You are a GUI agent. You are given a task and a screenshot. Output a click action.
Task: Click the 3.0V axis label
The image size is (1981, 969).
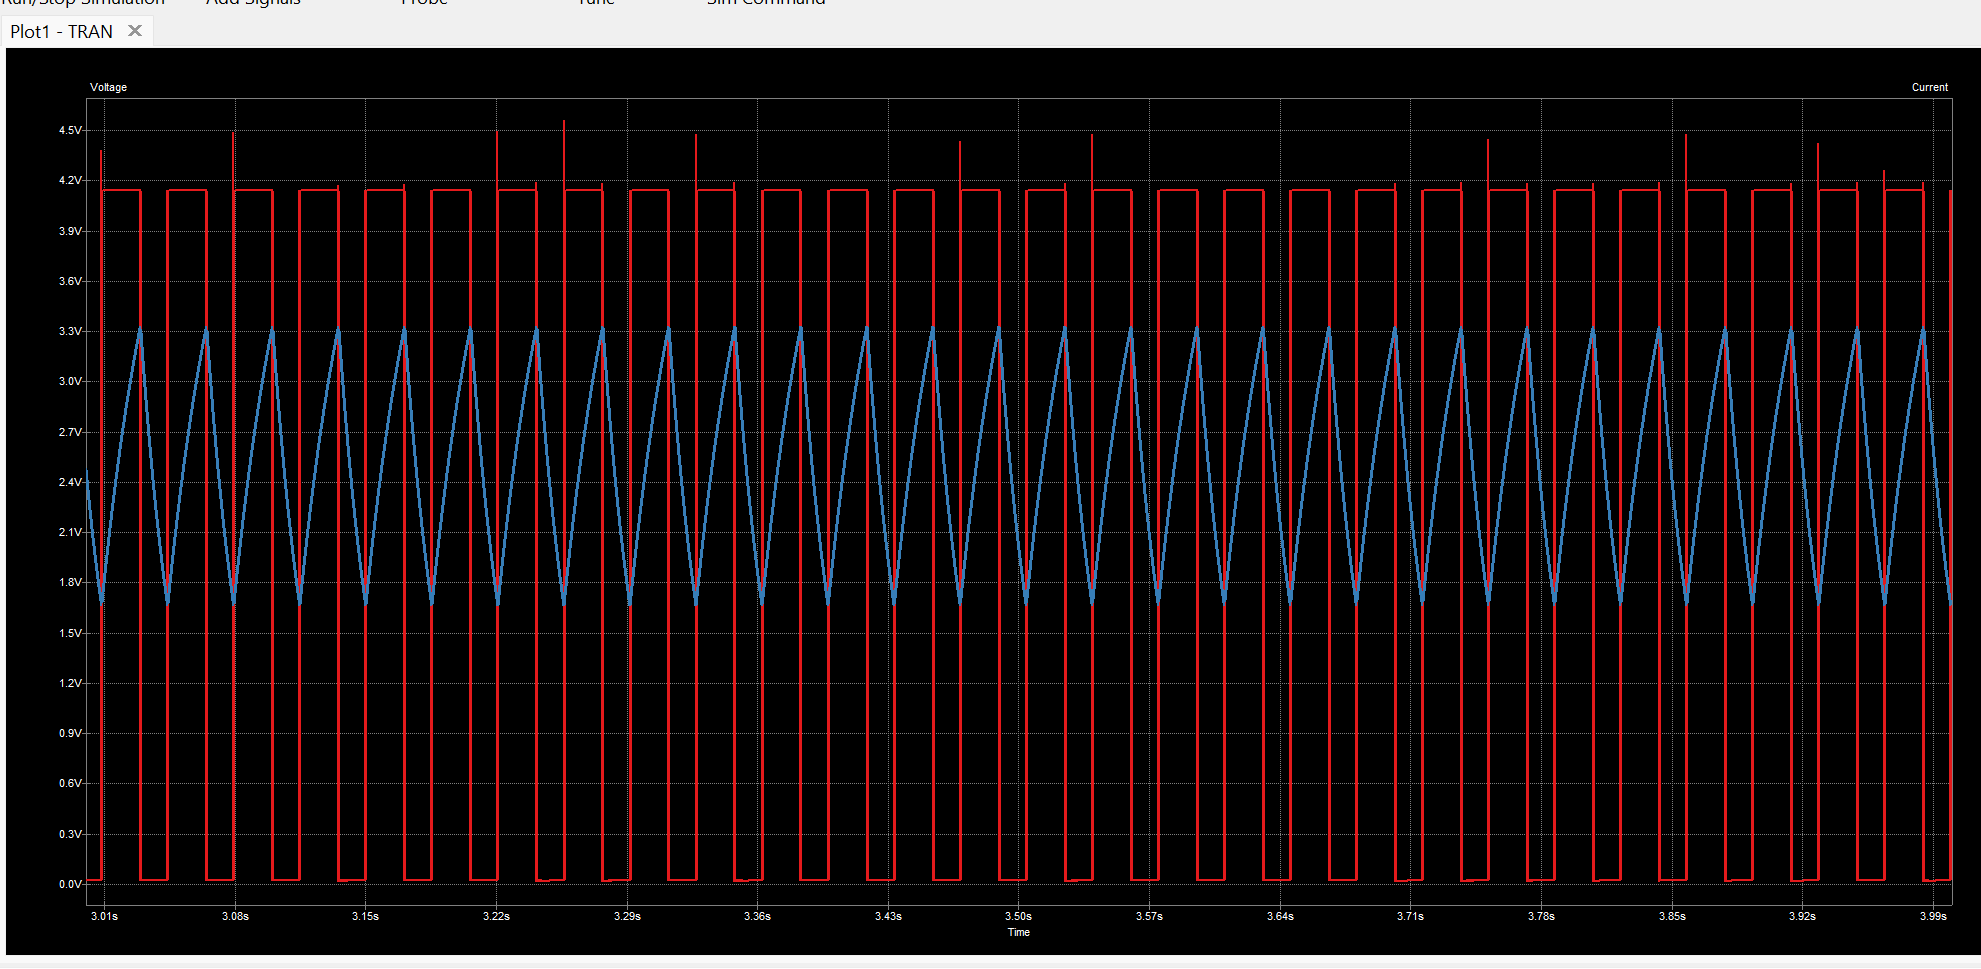[x=70, y=381]
